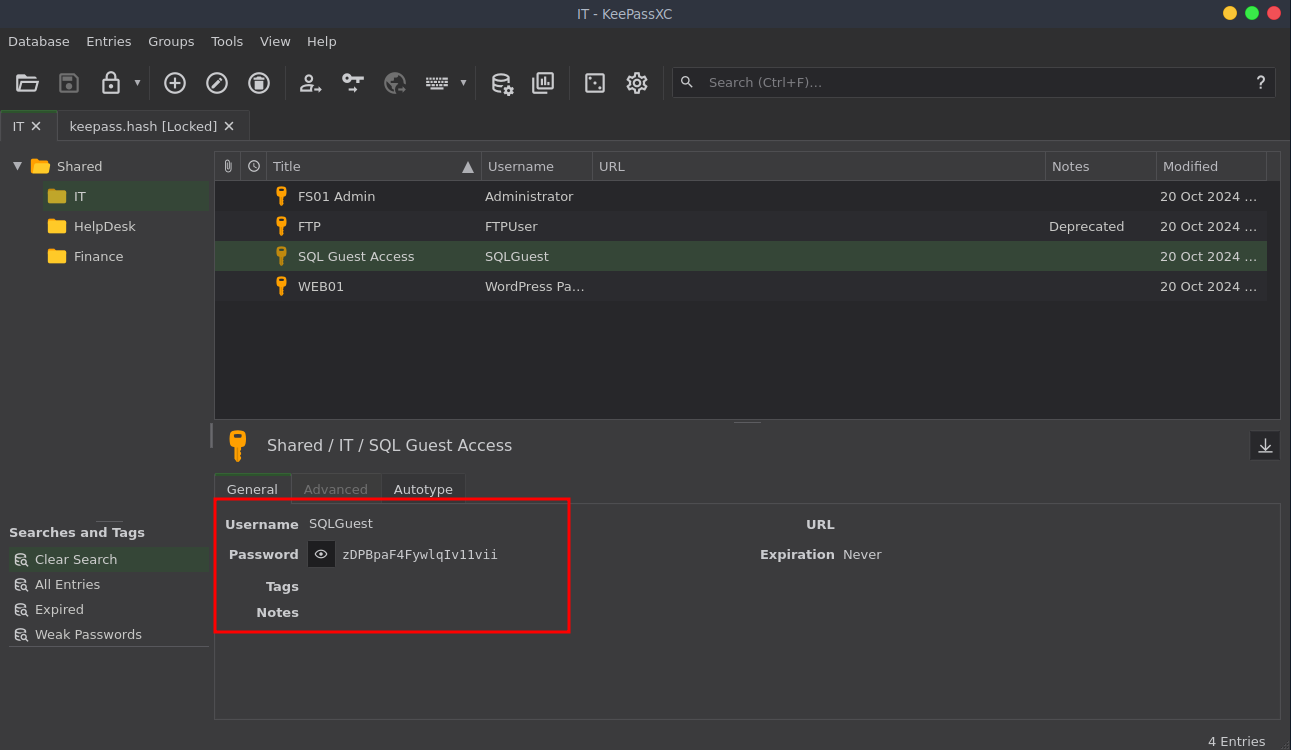Open the General details tab
The width and height of the screenshot is (1291, 750).
coord(252,489)
